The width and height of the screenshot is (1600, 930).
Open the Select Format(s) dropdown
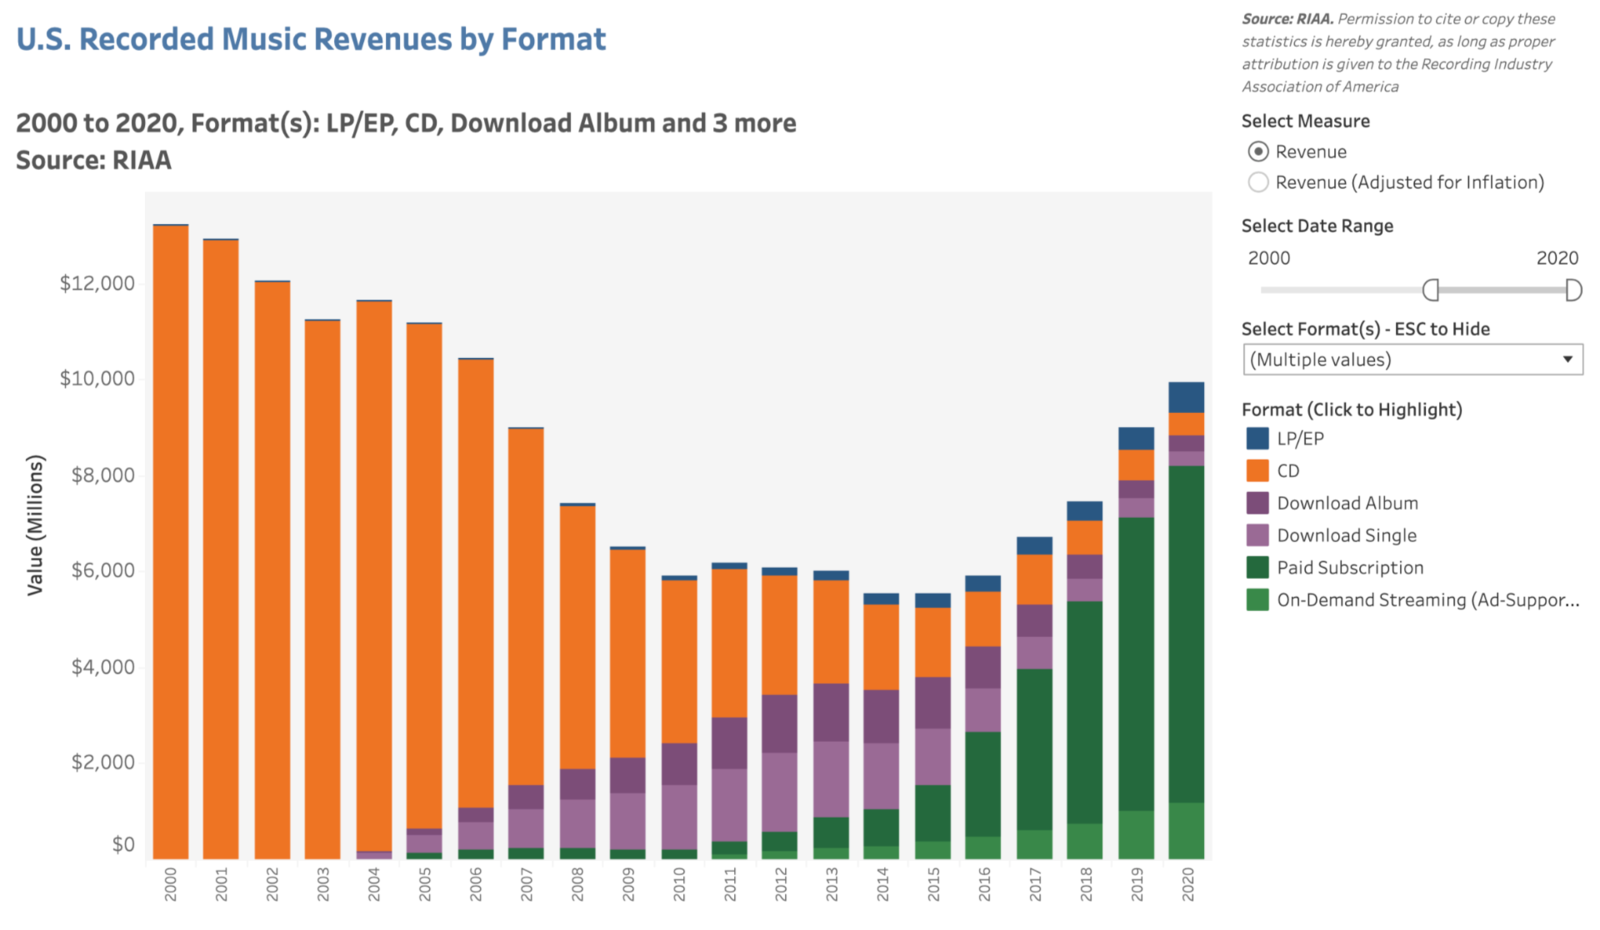[x=1413, y=360]
